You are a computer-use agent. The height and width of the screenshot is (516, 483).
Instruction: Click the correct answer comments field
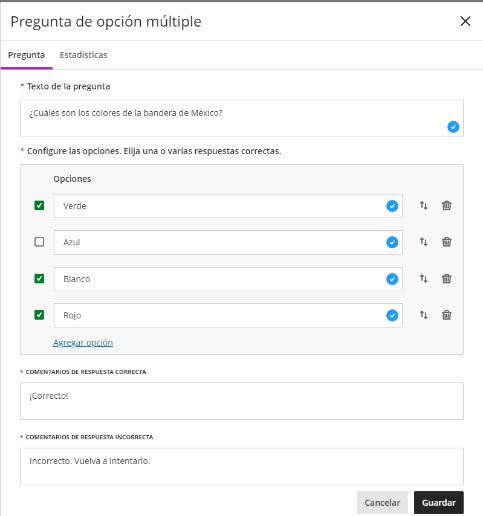[x=242, y=401]
